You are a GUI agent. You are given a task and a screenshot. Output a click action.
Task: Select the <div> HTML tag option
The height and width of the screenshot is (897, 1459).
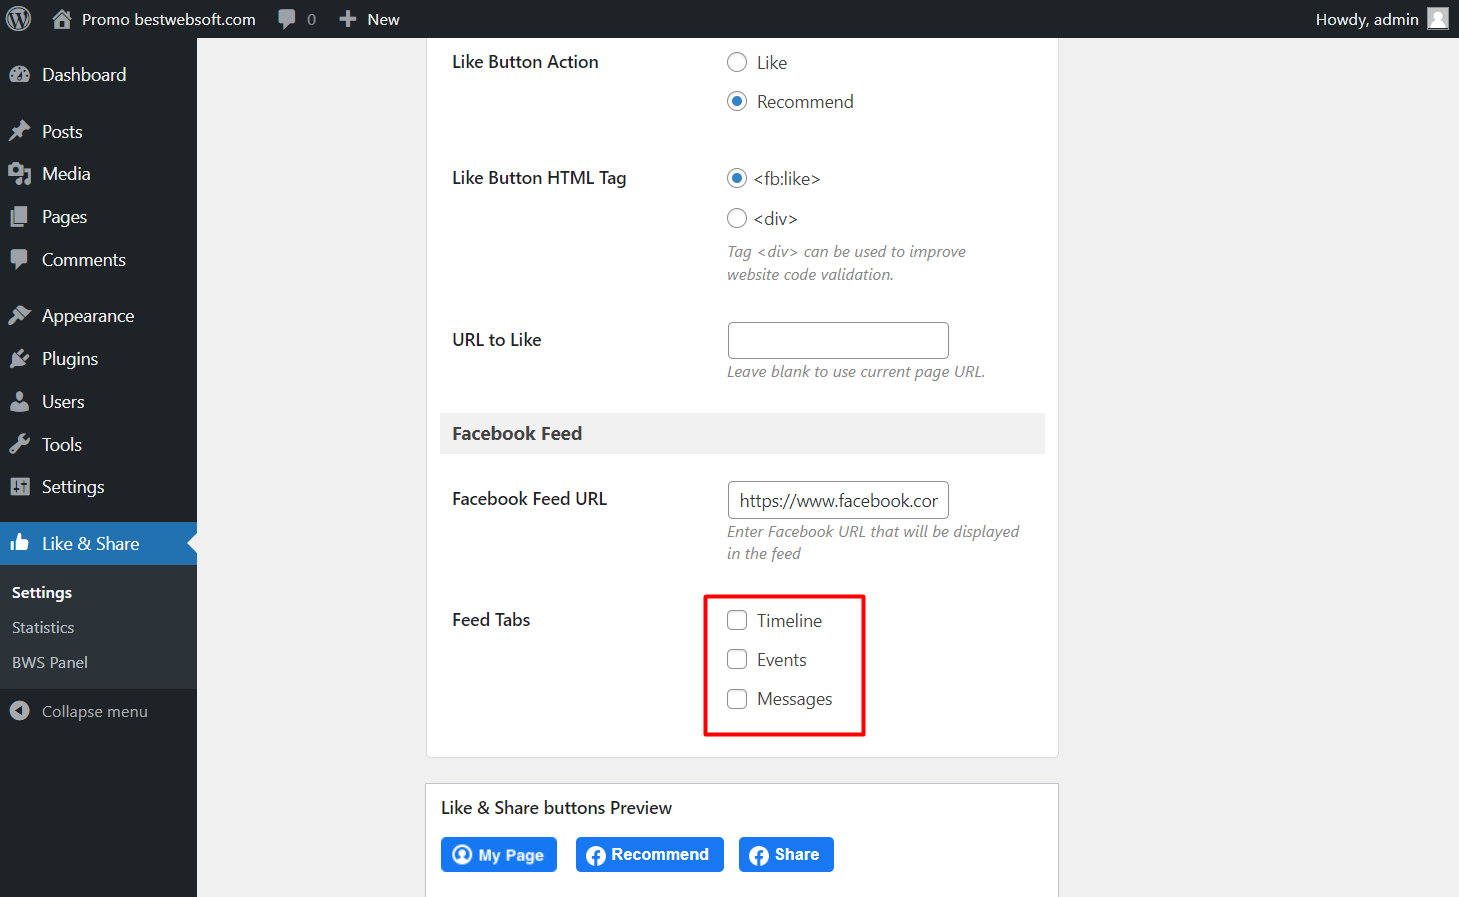(737, 218)
